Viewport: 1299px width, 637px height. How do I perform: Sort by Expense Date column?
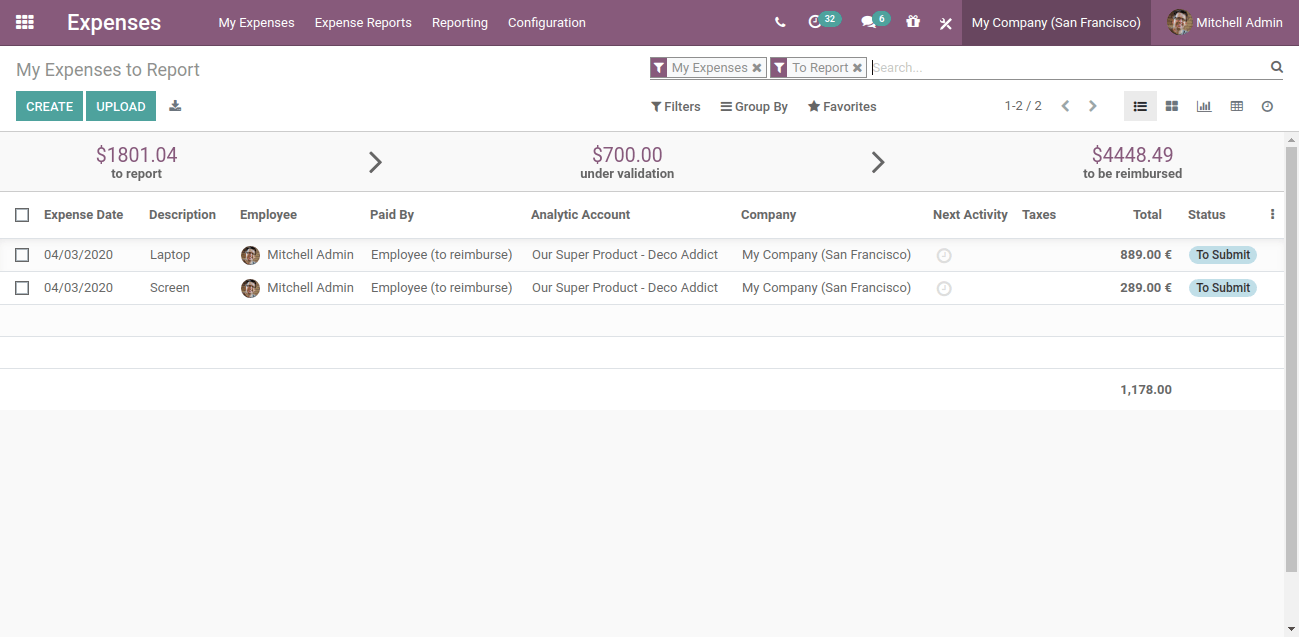(84, 215)
